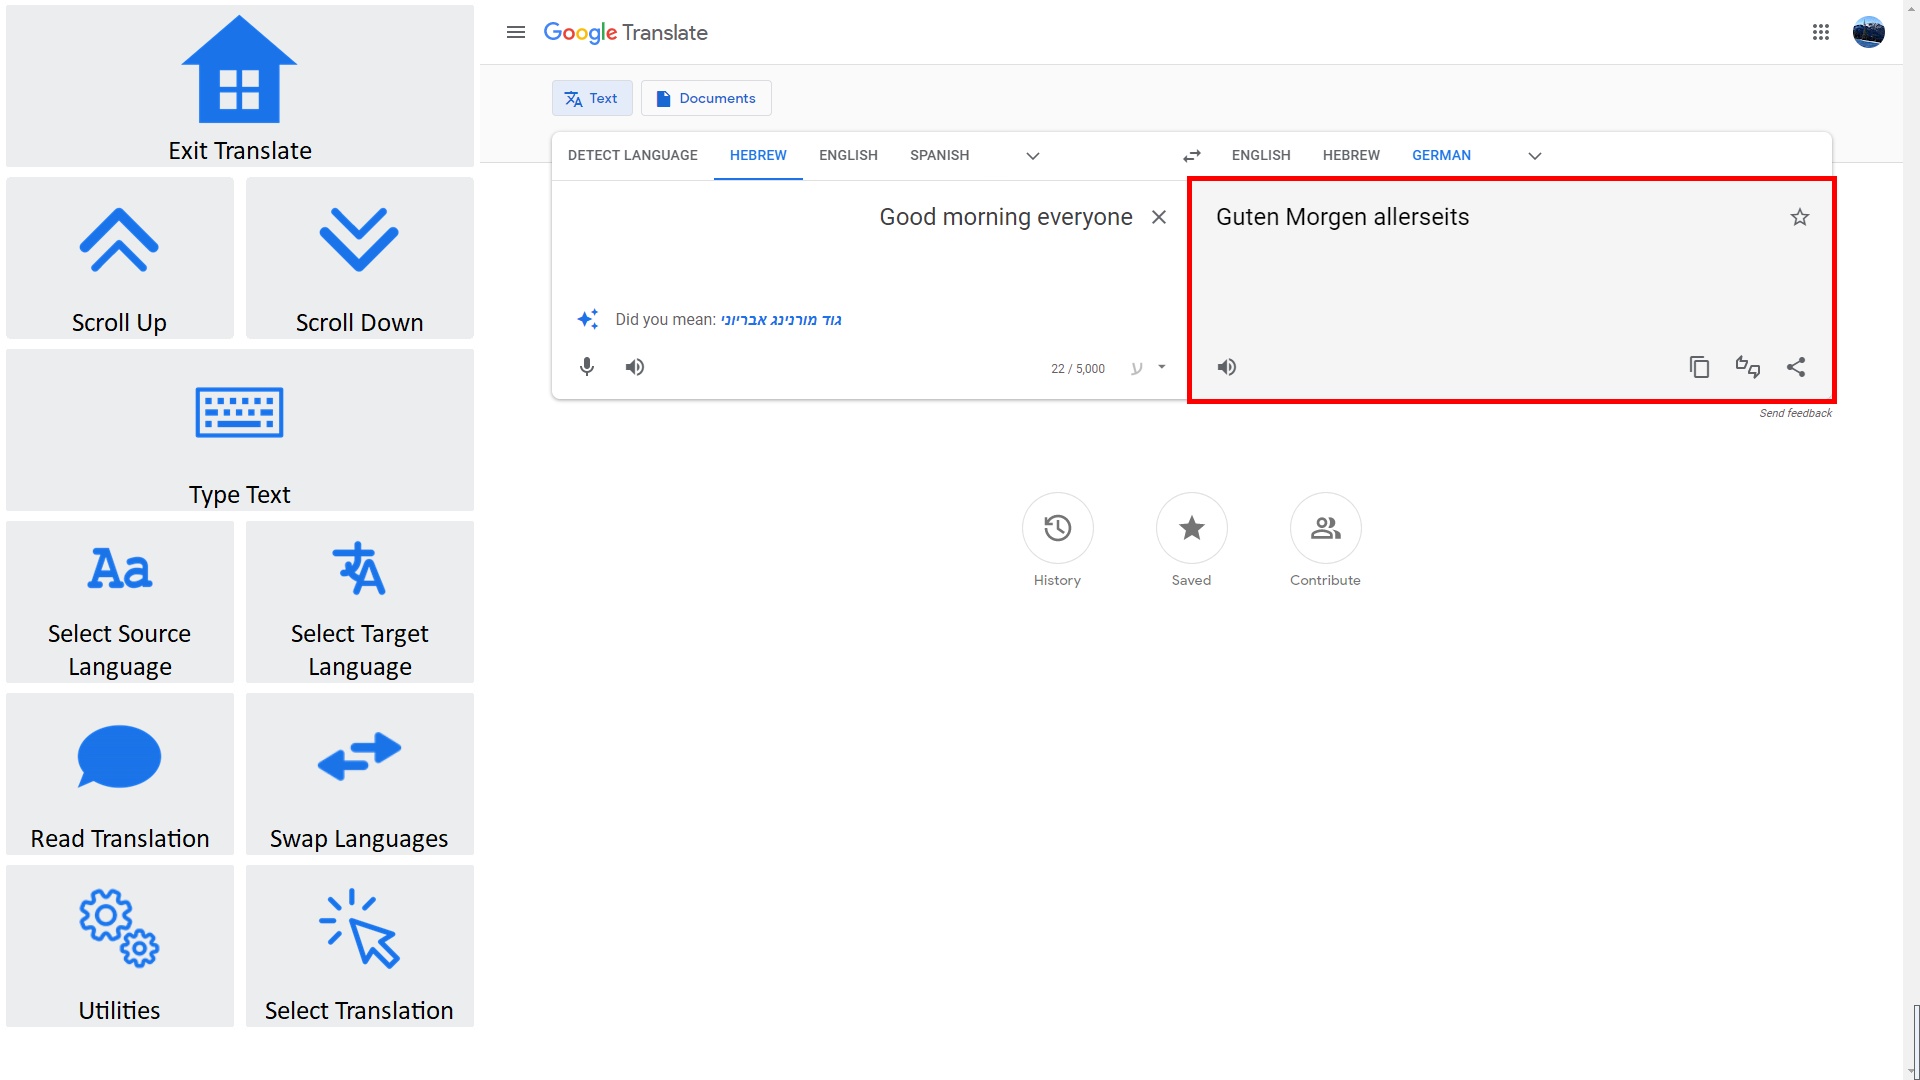Open the input tools selector near the character count
The width and height of the screenshot is (1920, 1080).
[x=1148, y=368]
